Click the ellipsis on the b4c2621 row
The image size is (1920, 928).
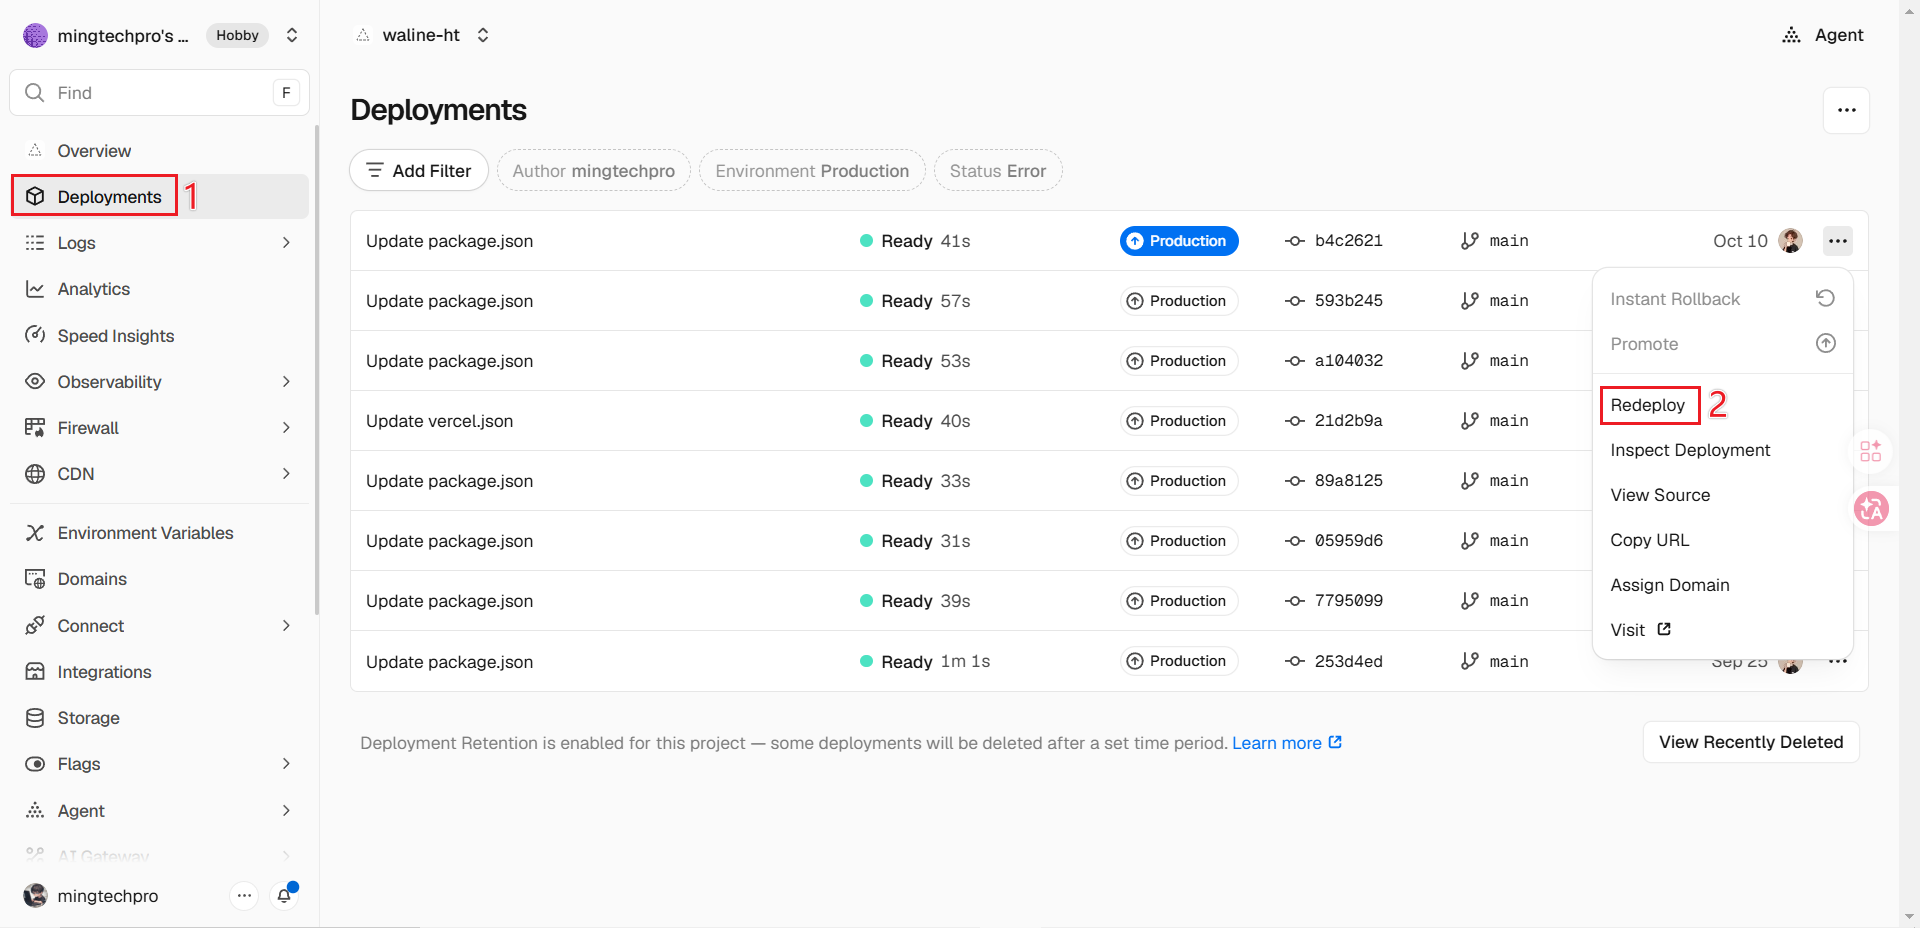pyautogui.click(x=1837, y=241)
